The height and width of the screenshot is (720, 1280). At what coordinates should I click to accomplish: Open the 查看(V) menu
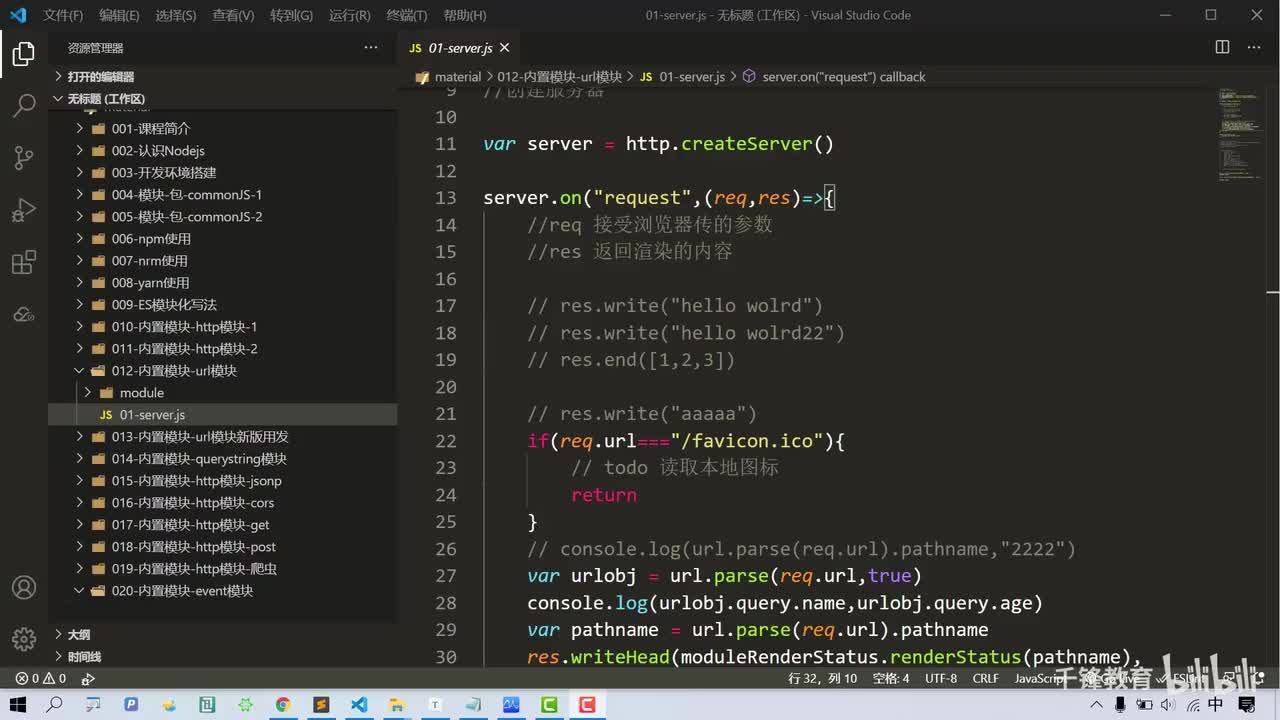point(233,15)
